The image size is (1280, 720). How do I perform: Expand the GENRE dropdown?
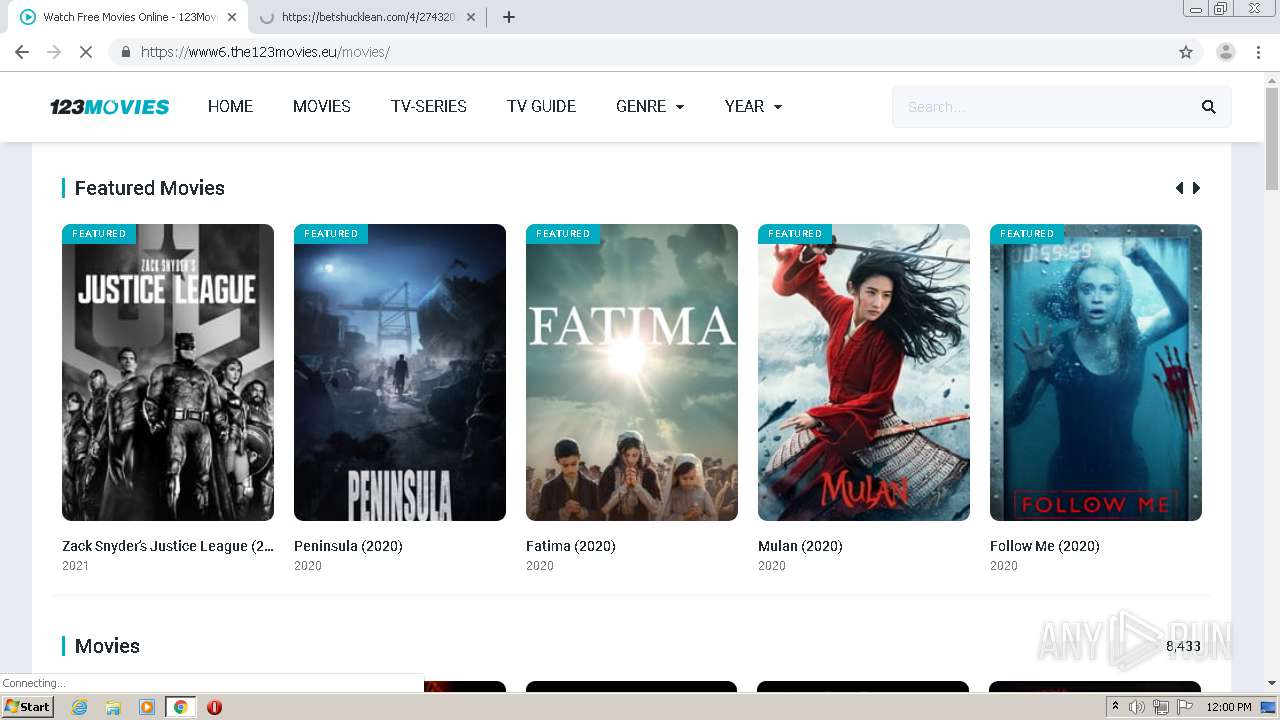coord(650,106)
